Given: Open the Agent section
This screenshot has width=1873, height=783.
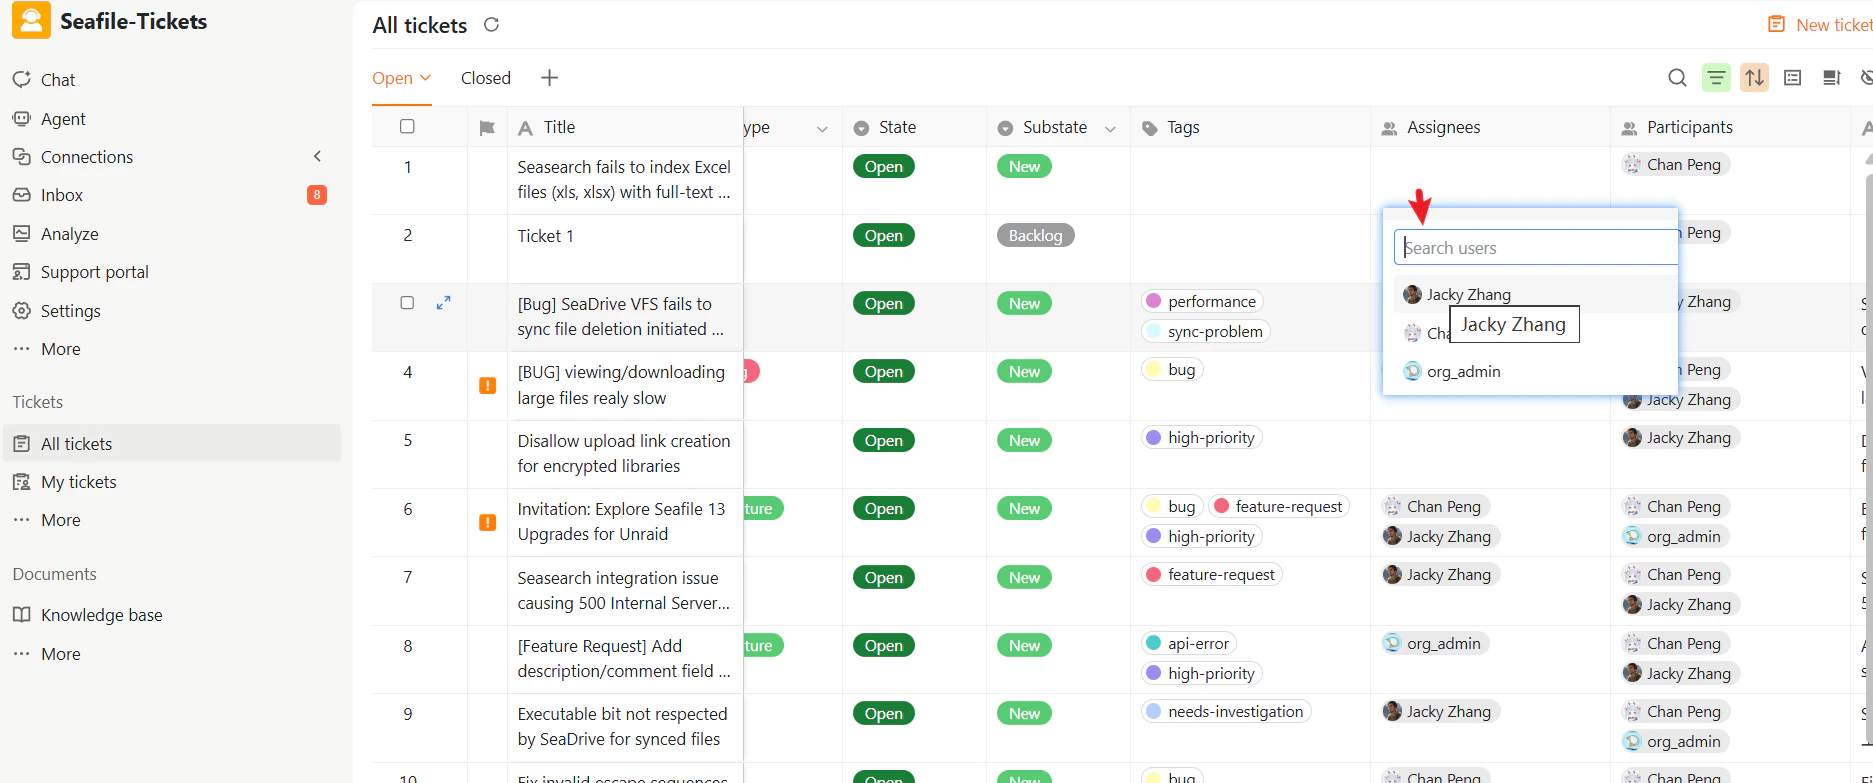Looking at the screenshot, I should (x=63, y=119).
